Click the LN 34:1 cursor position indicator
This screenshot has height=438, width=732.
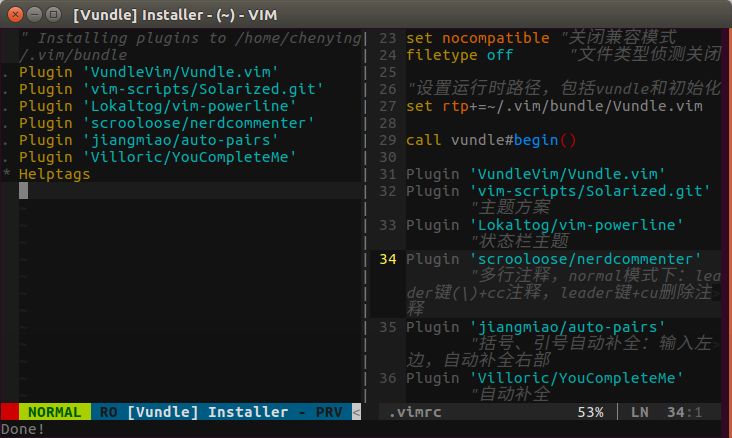(x=666, y=412)
